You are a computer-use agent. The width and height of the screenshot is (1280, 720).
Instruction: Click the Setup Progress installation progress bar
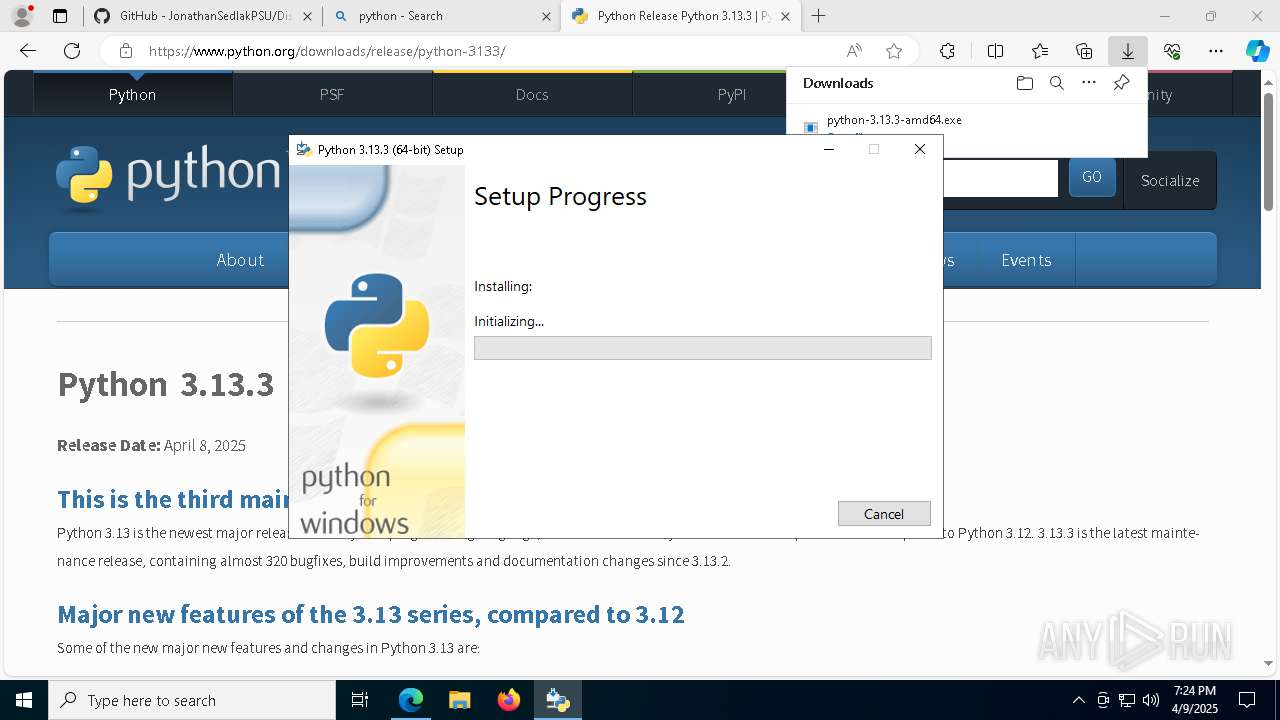coord(702,348)
